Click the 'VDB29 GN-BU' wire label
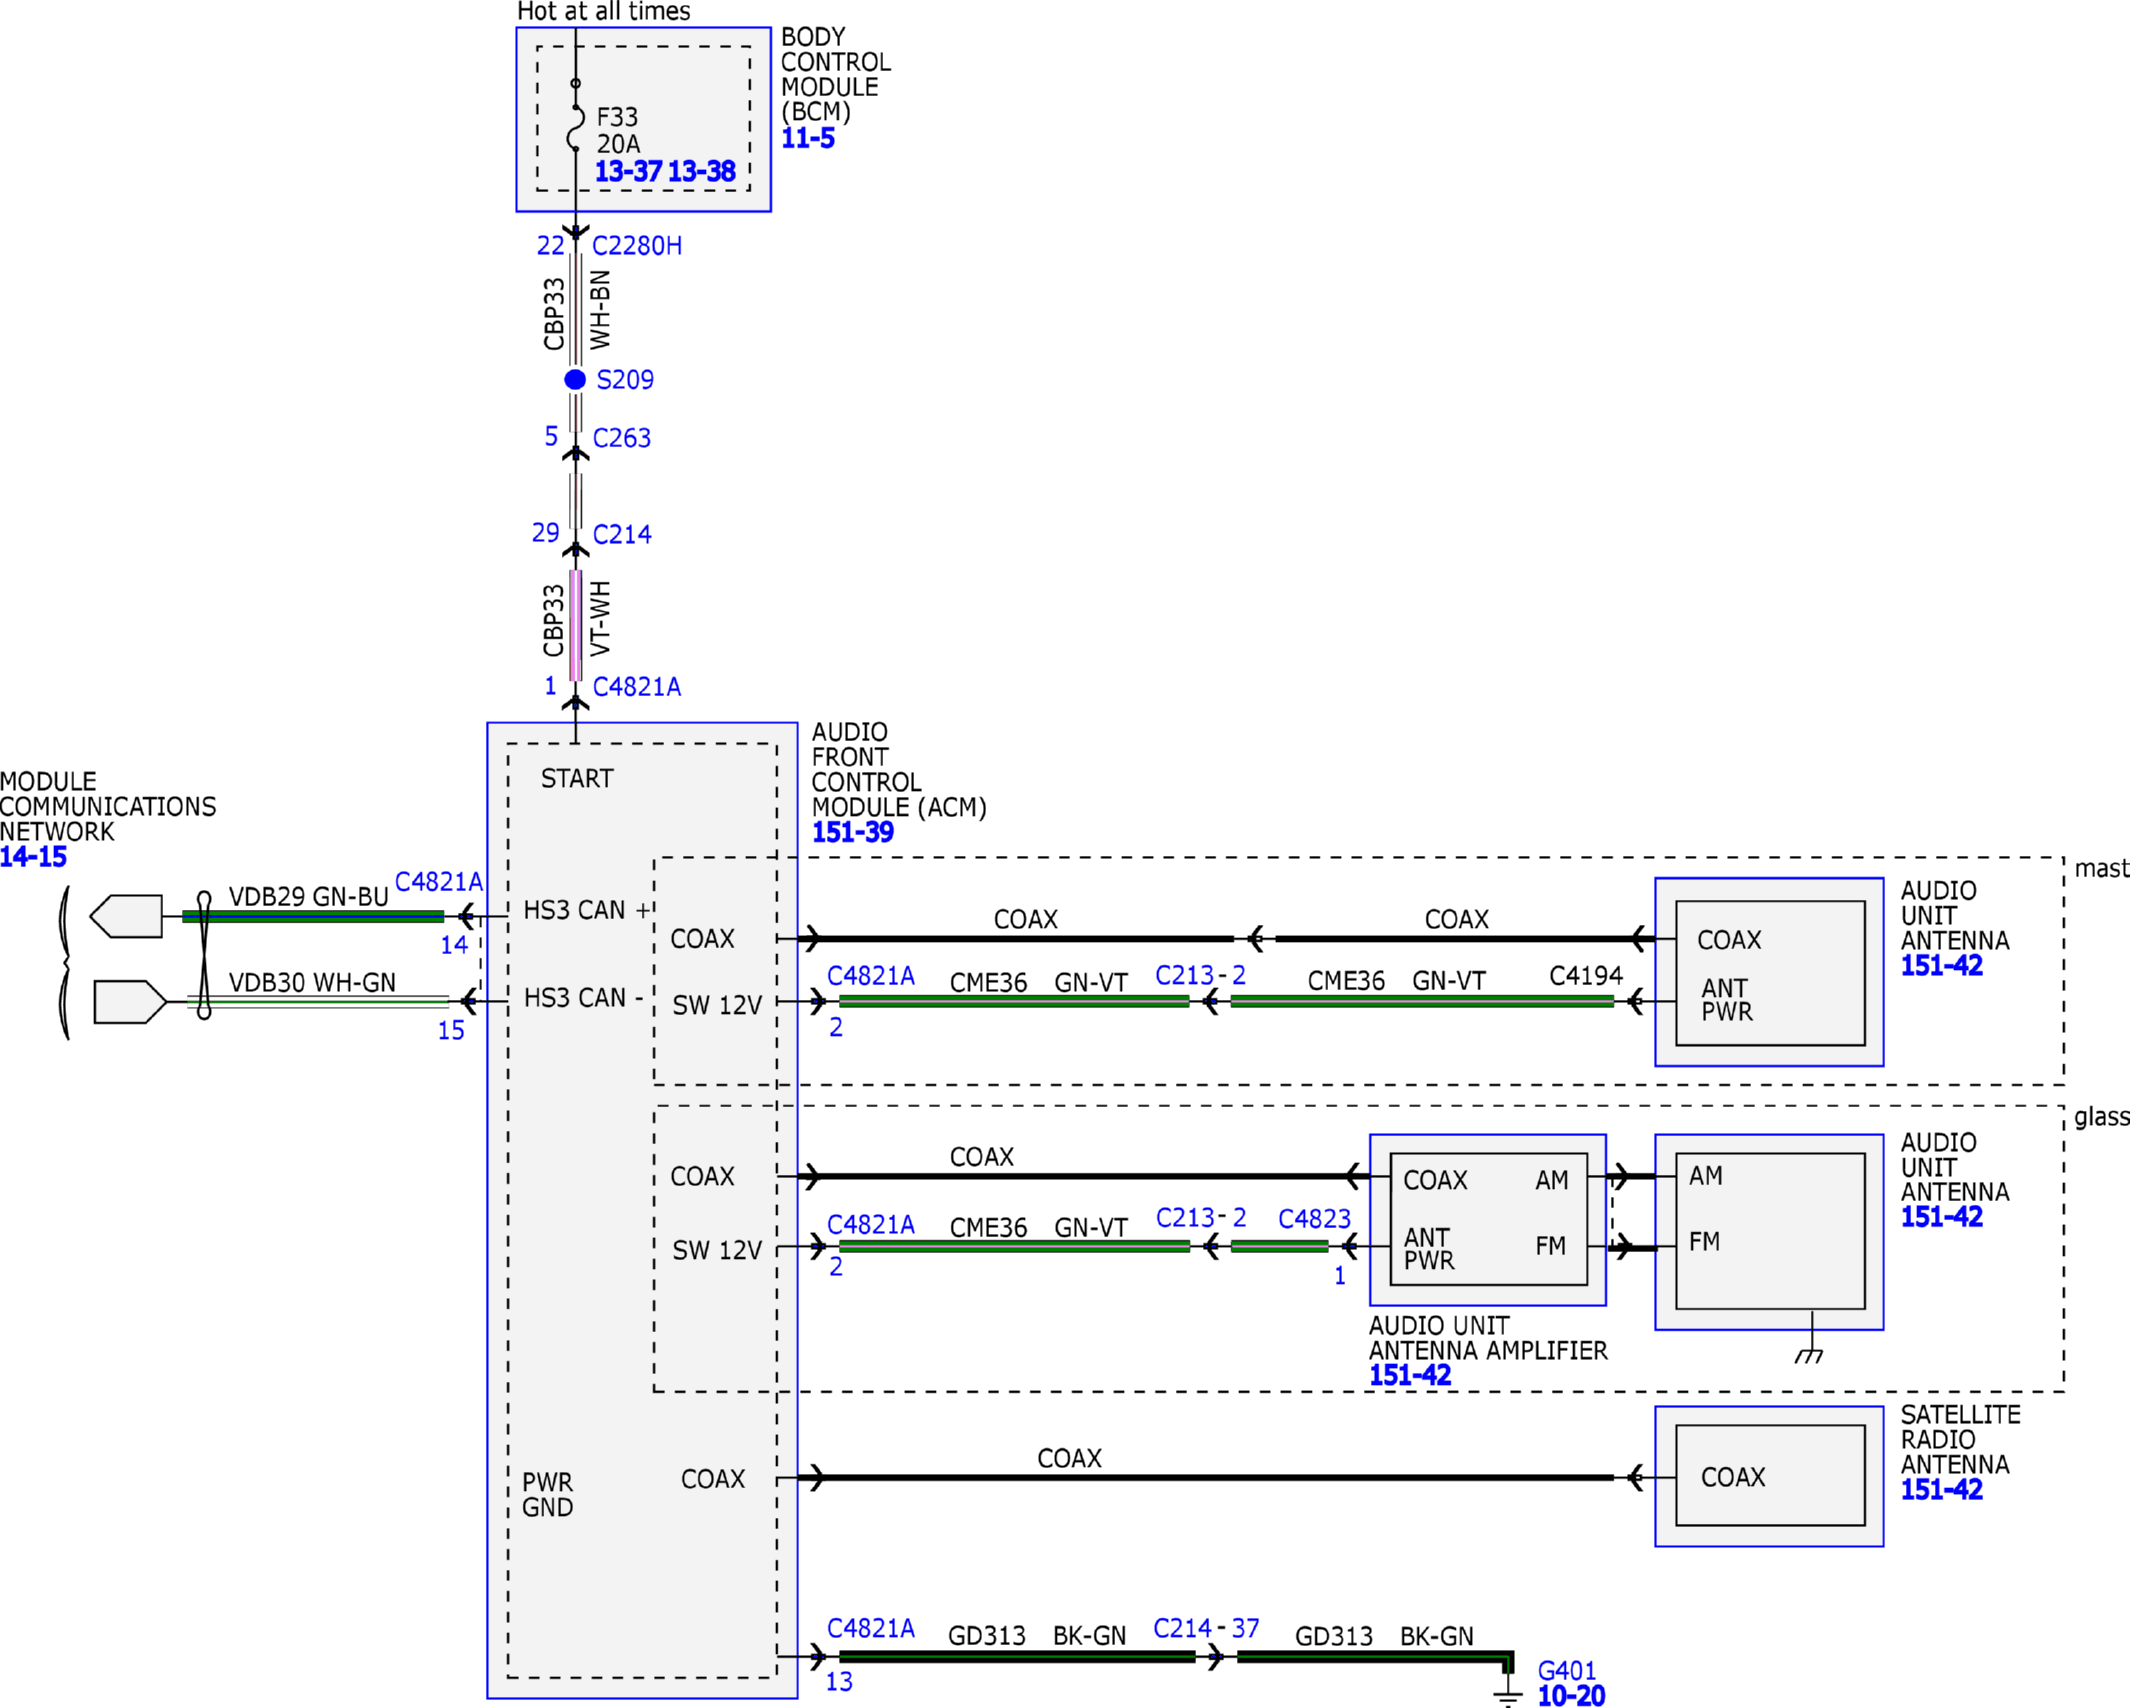The image size is (2130, 1708). (x=308, y=897)
